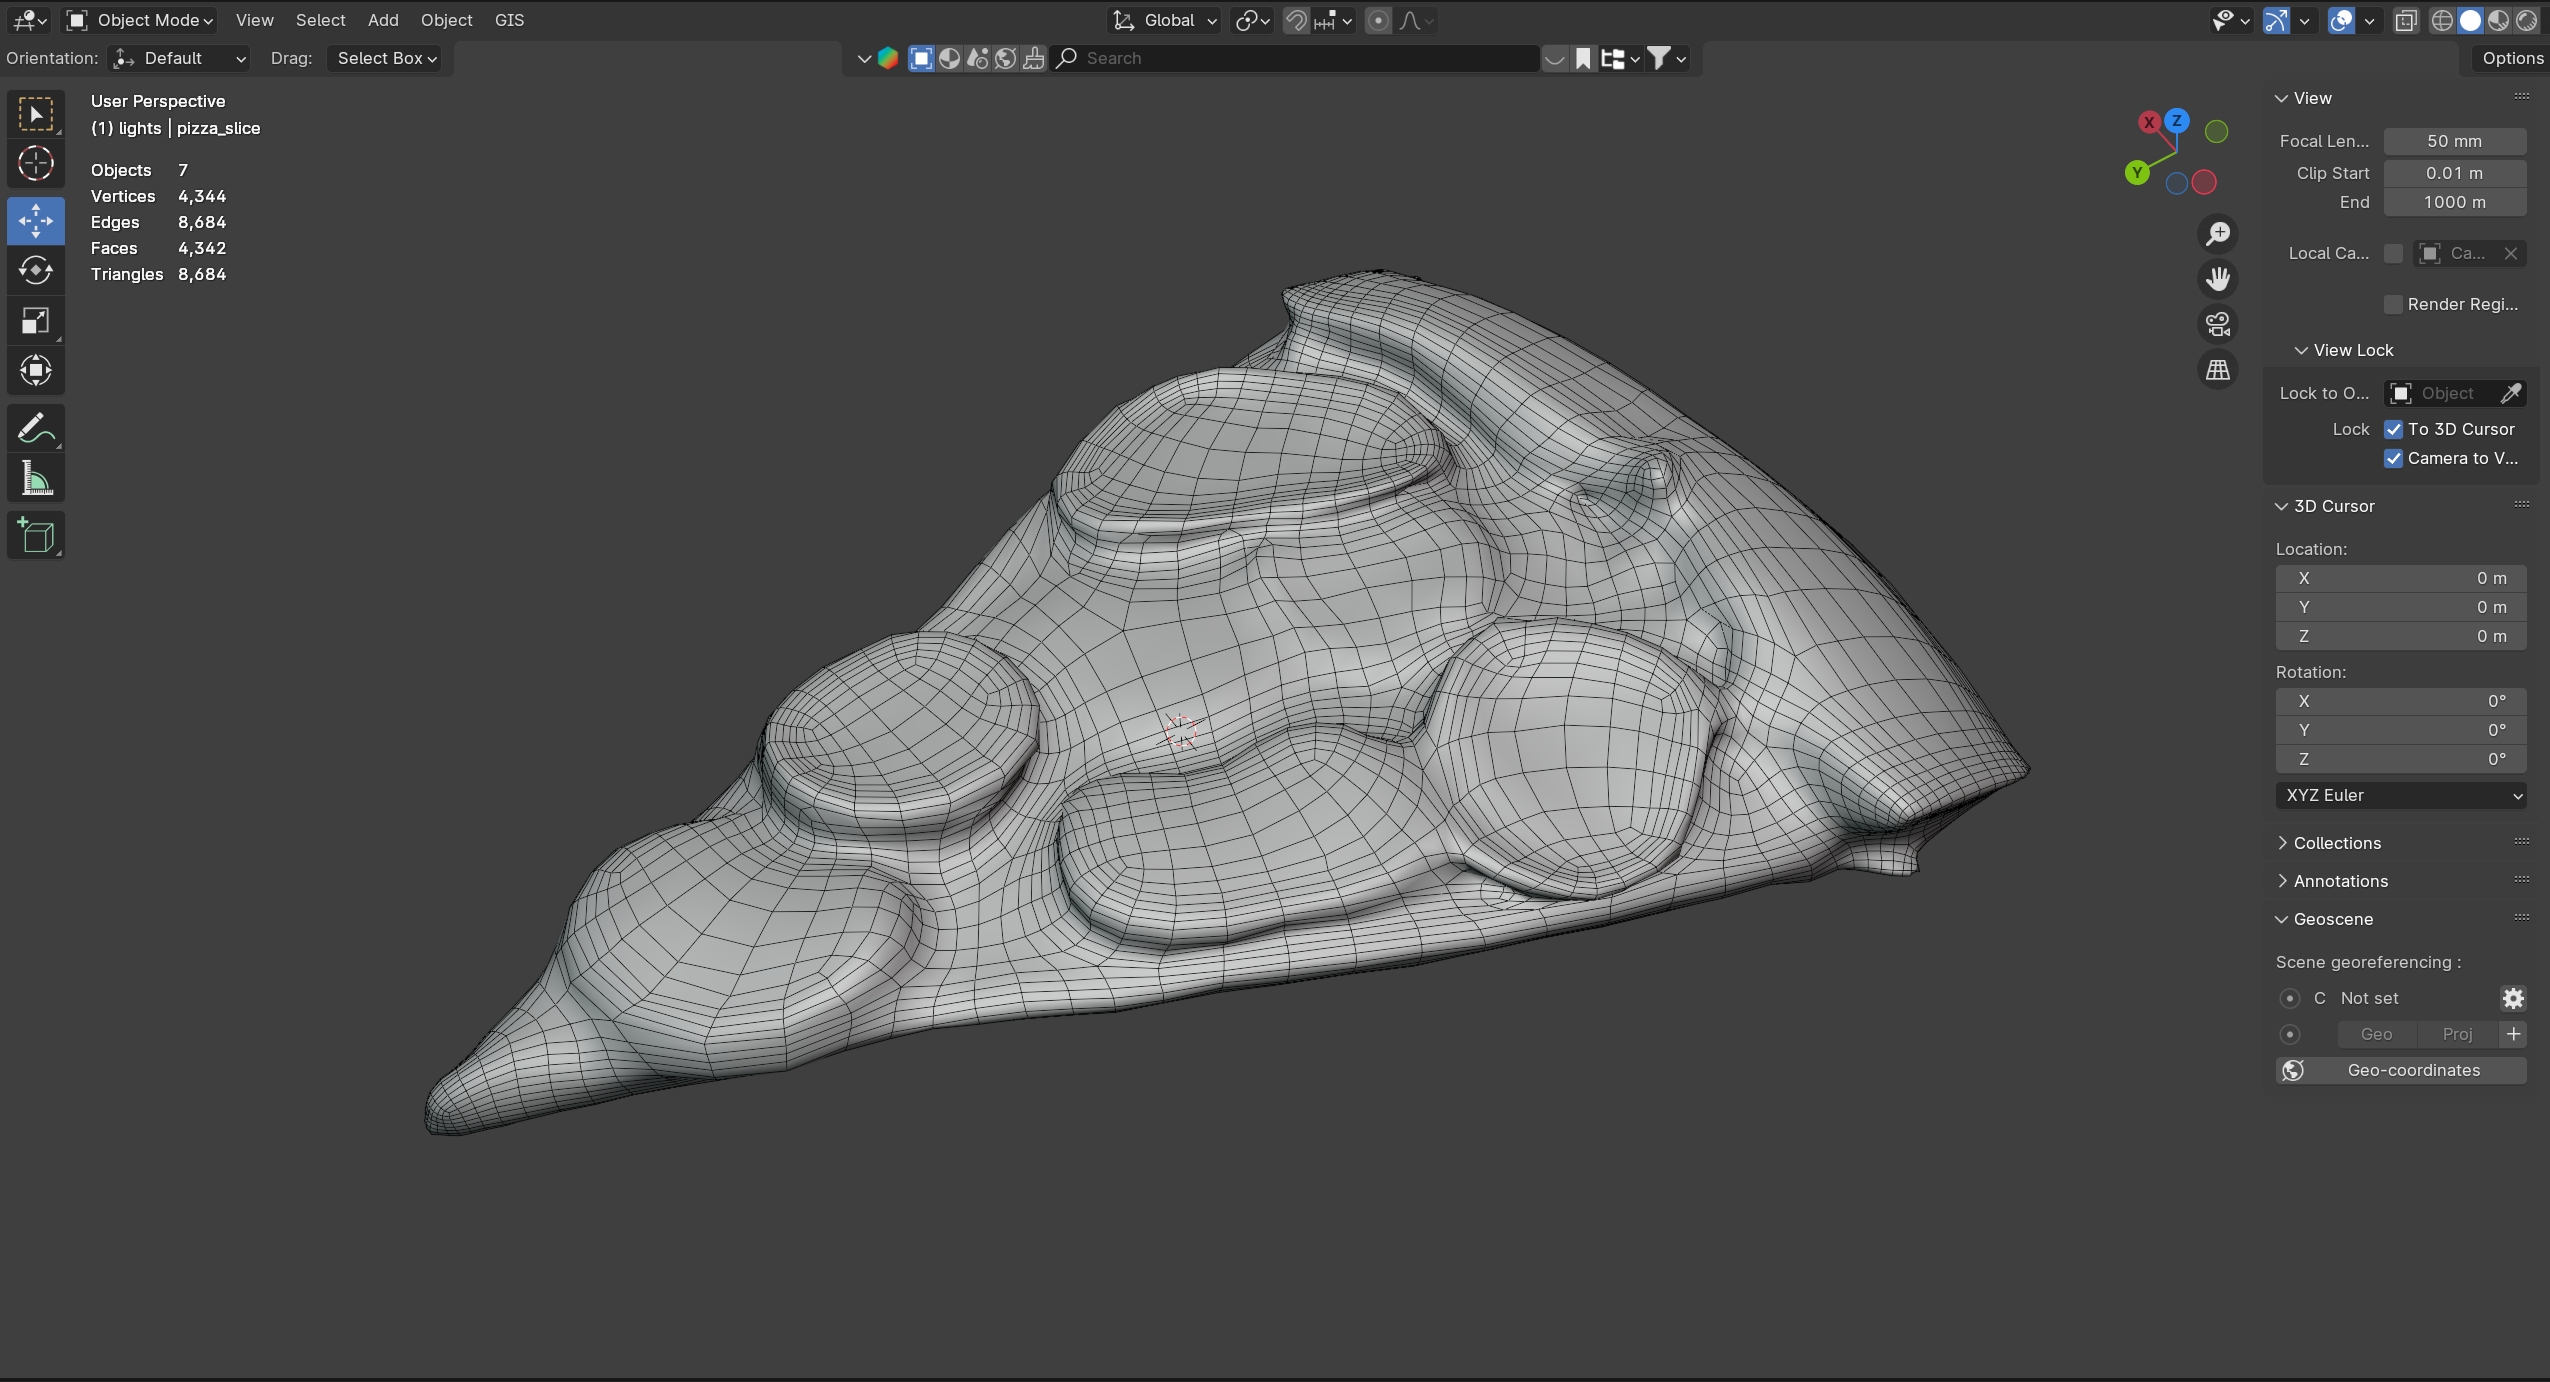Toggle camera view with camera icon
Viewport: 2550px width, 1382px height.
click(2217, 324)
